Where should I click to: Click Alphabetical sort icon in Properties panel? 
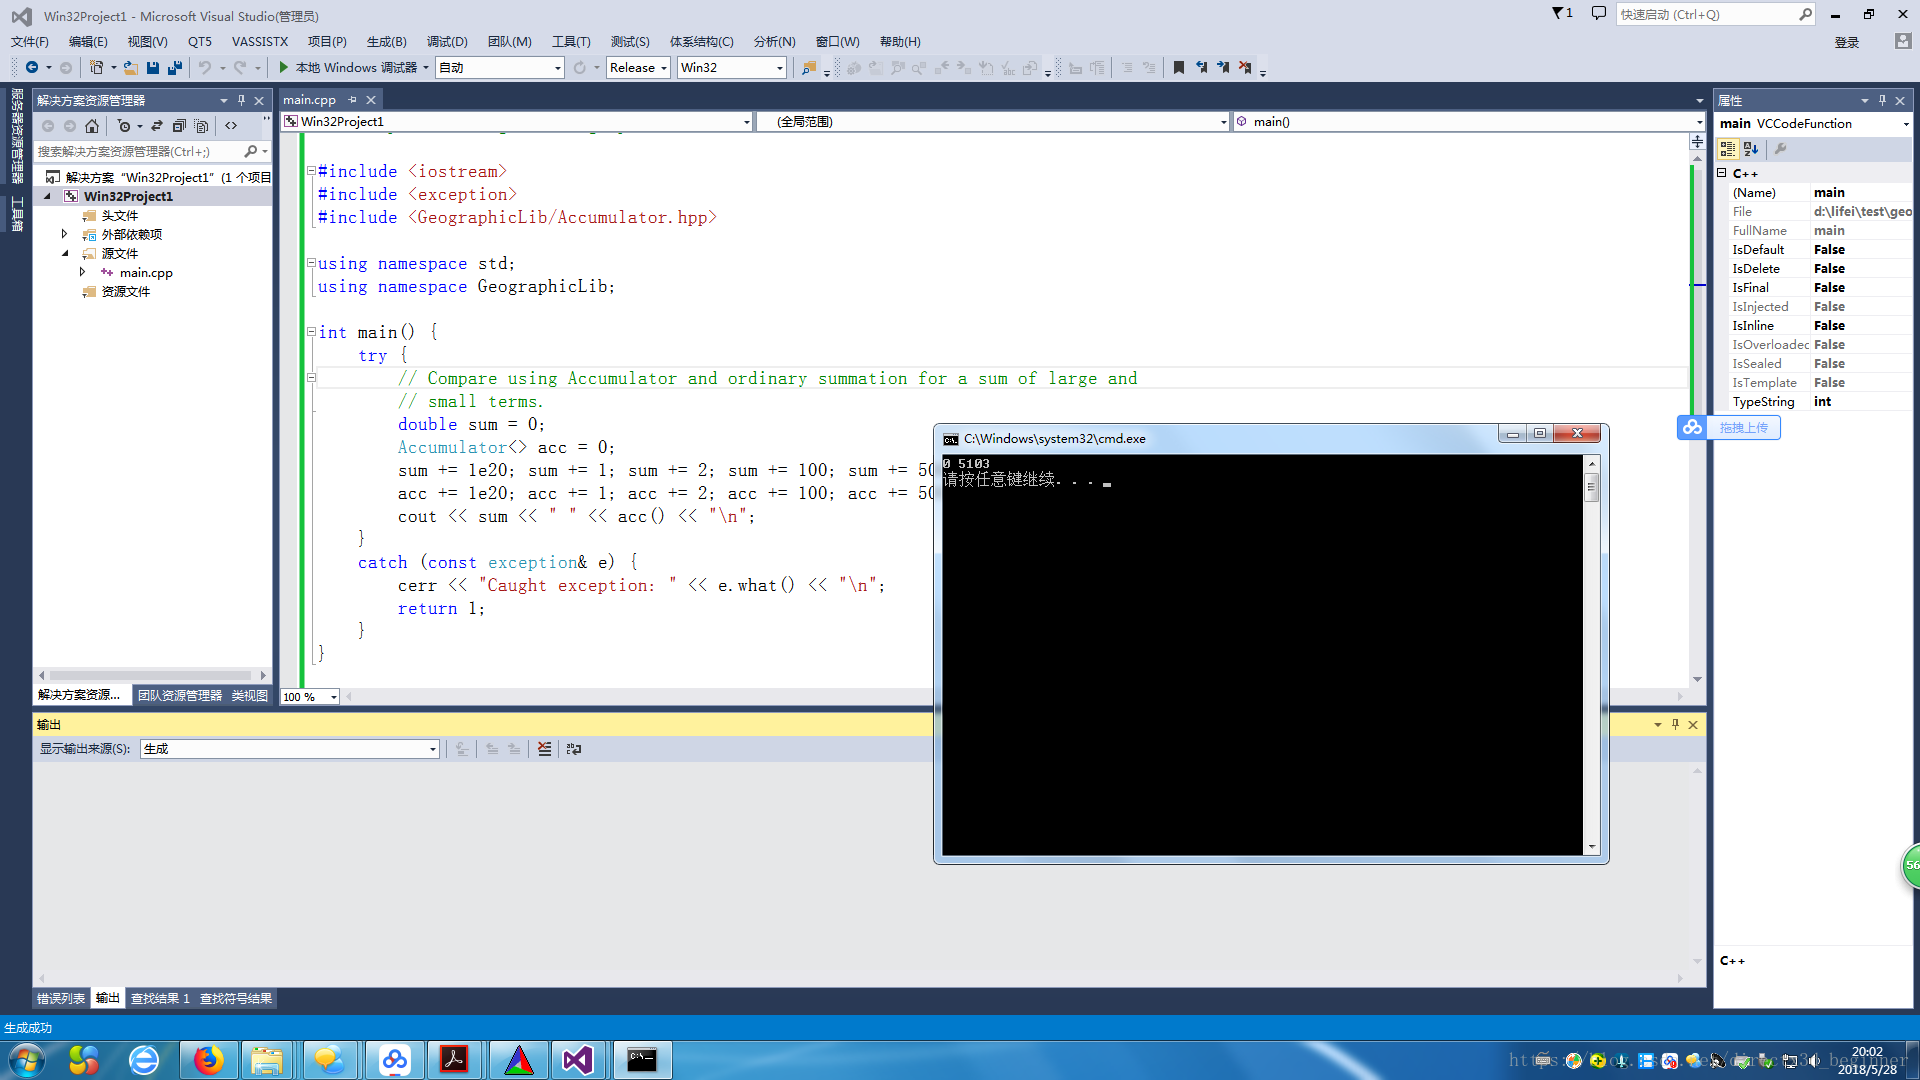pyautogui.click(x=1751, y=149)
